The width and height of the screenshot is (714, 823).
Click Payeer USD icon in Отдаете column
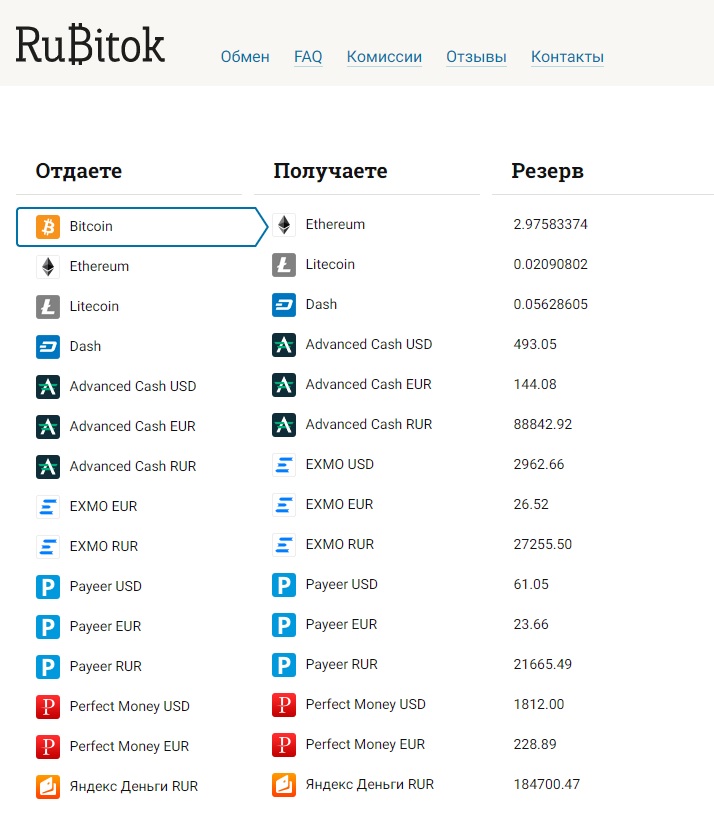(48, 586)
